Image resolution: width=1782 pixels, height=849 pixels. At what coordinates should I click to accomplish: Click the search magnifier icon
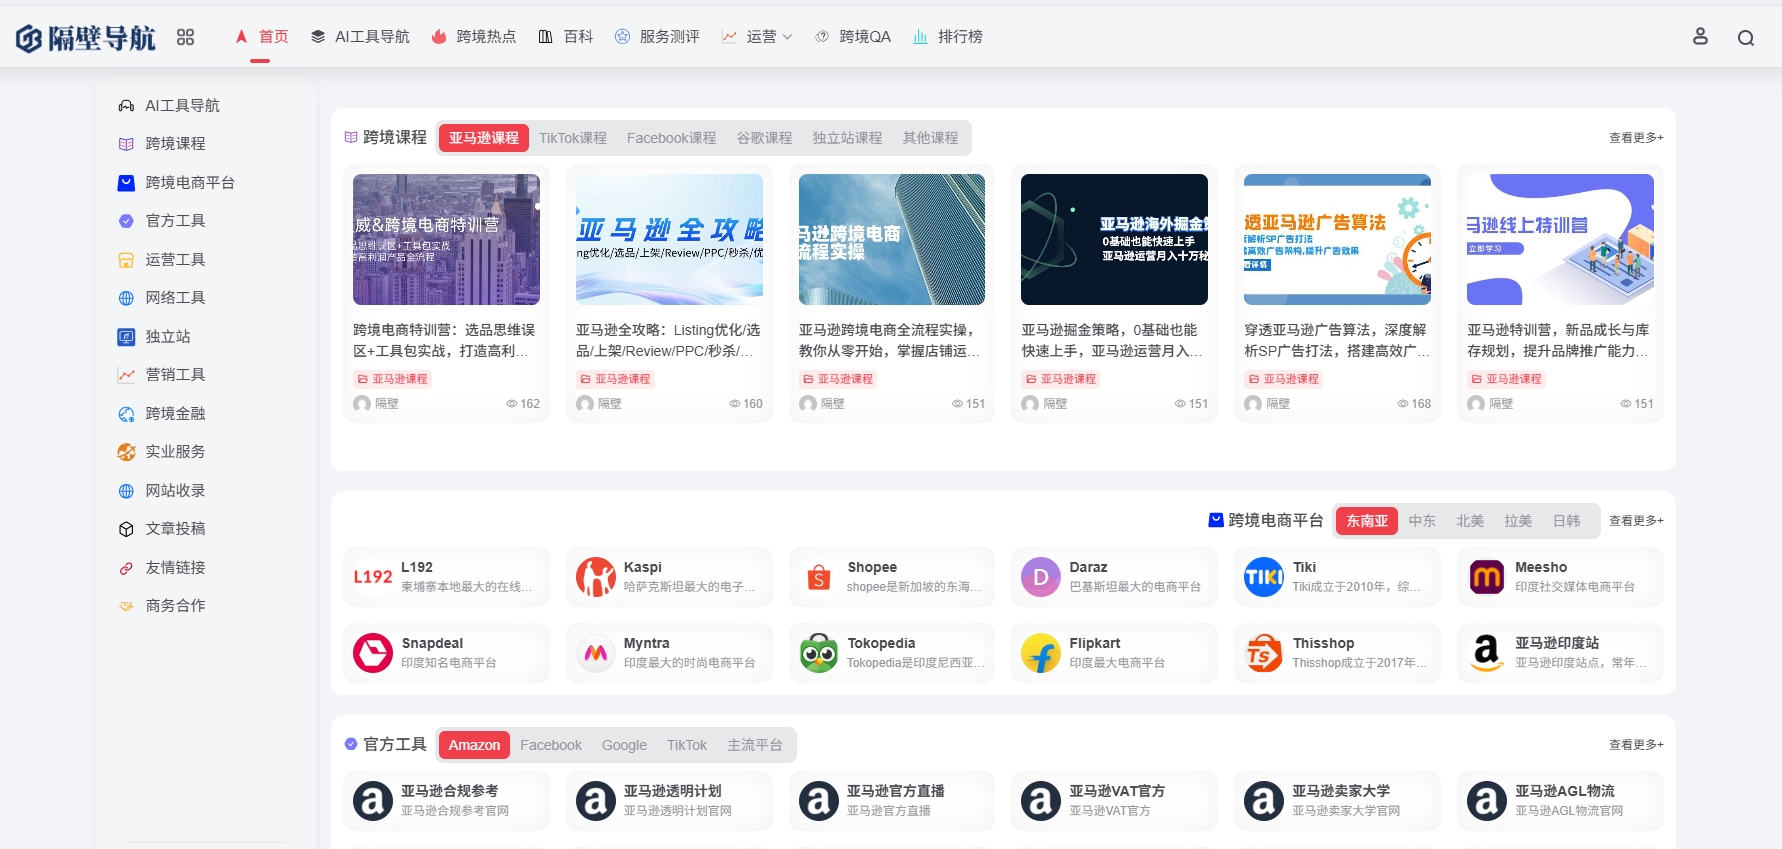[1746, 38]
